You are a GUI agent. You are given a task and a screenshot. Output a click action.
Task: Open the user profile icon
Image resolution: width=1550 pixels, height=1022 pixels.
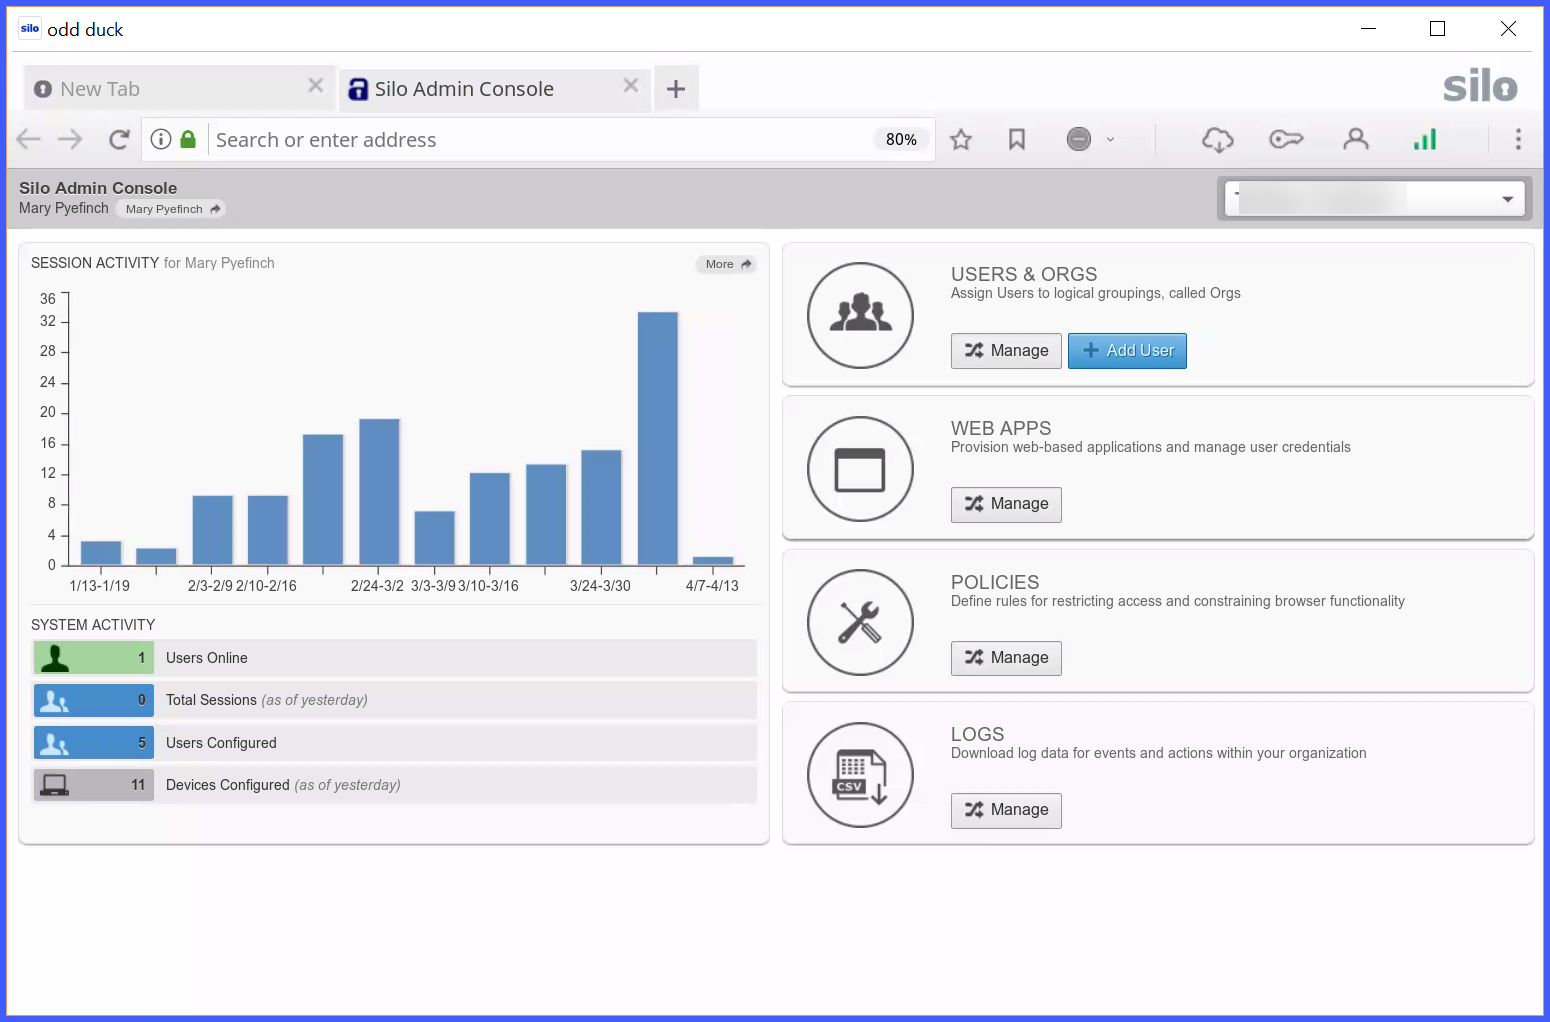pos(1356,139)
